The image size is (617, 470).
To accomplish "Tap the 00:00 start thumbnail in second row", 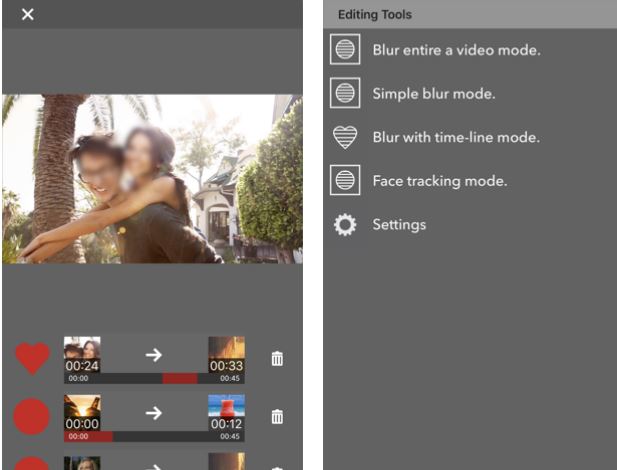I will 82,412.
